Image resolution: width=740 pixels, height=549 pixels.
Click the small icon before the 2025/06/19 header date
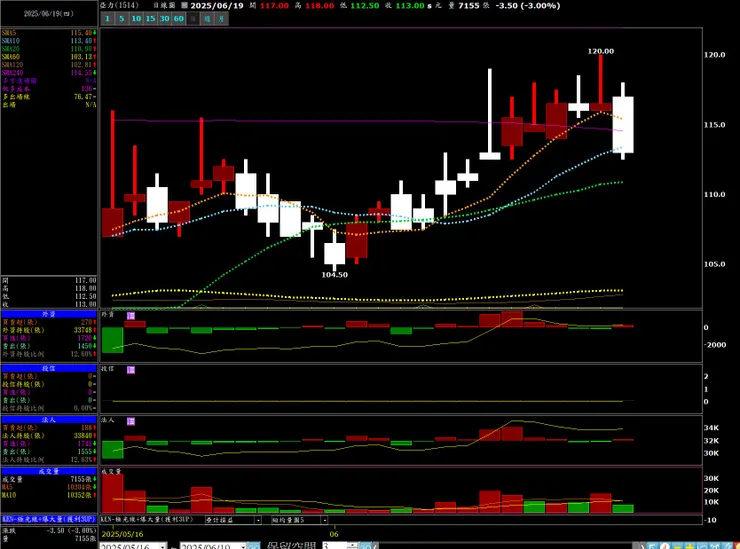point(185,6)
